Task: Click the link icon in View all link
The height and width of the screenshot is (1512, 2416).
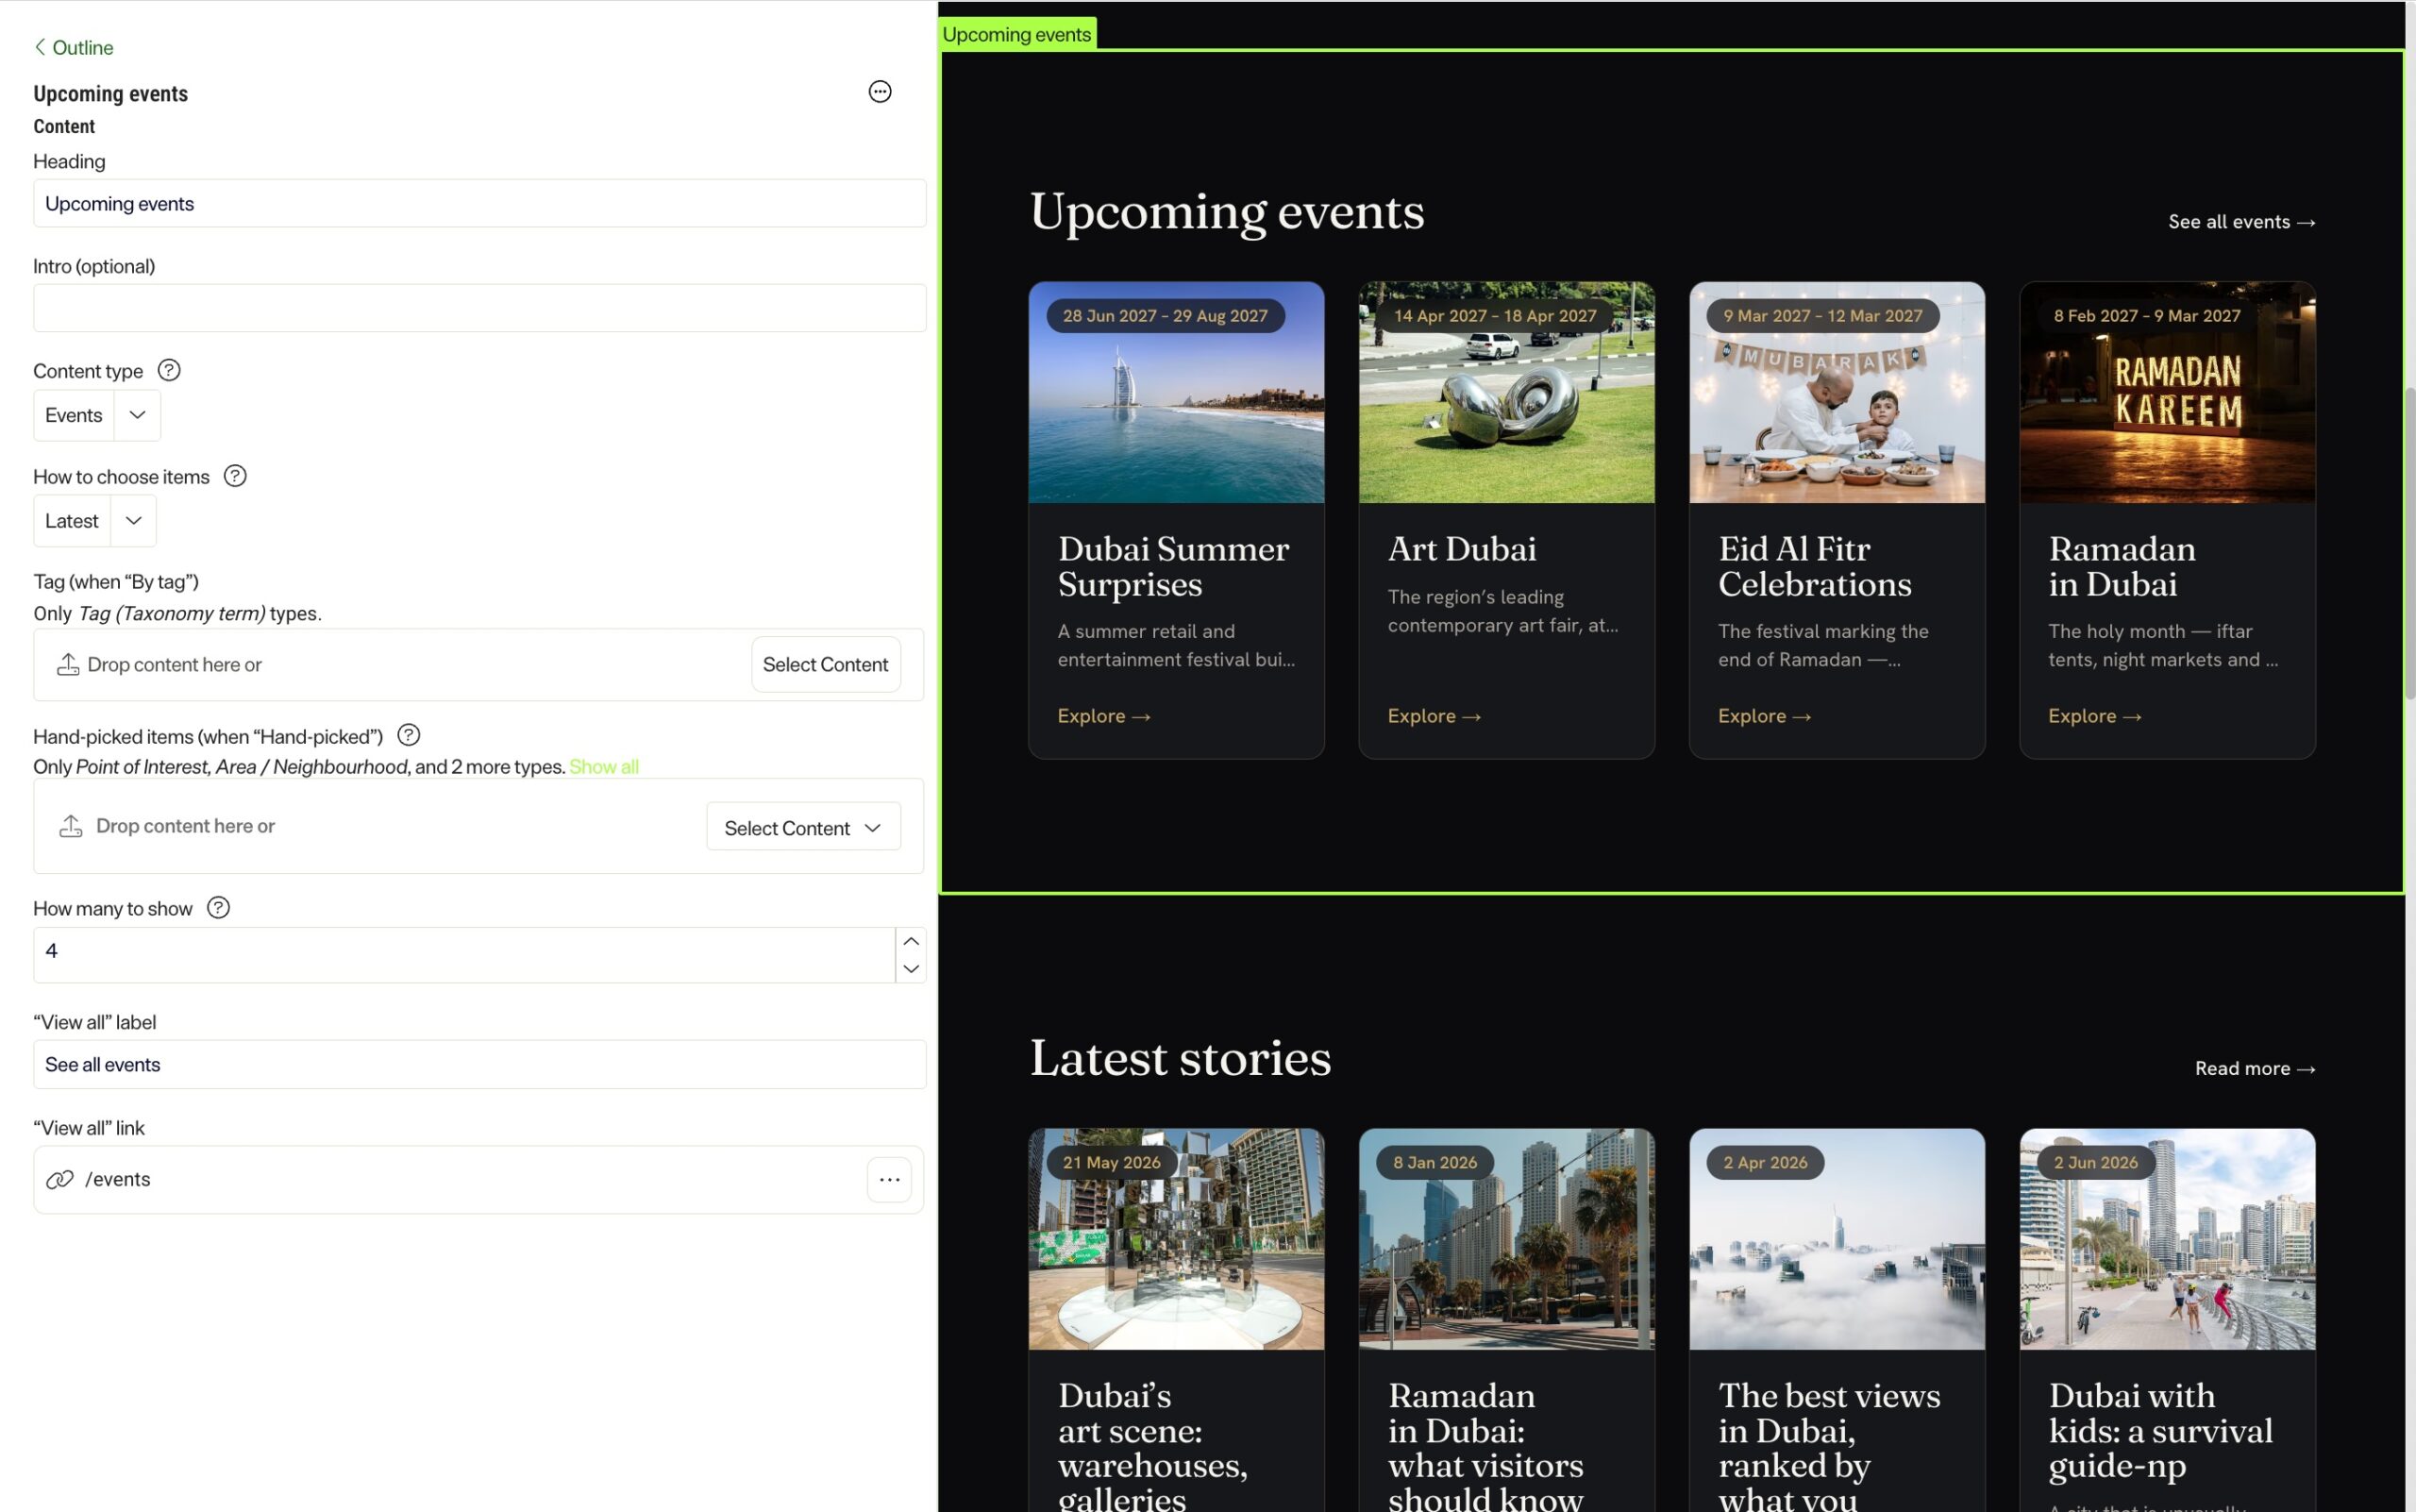Action: [x=60, y=1179]
